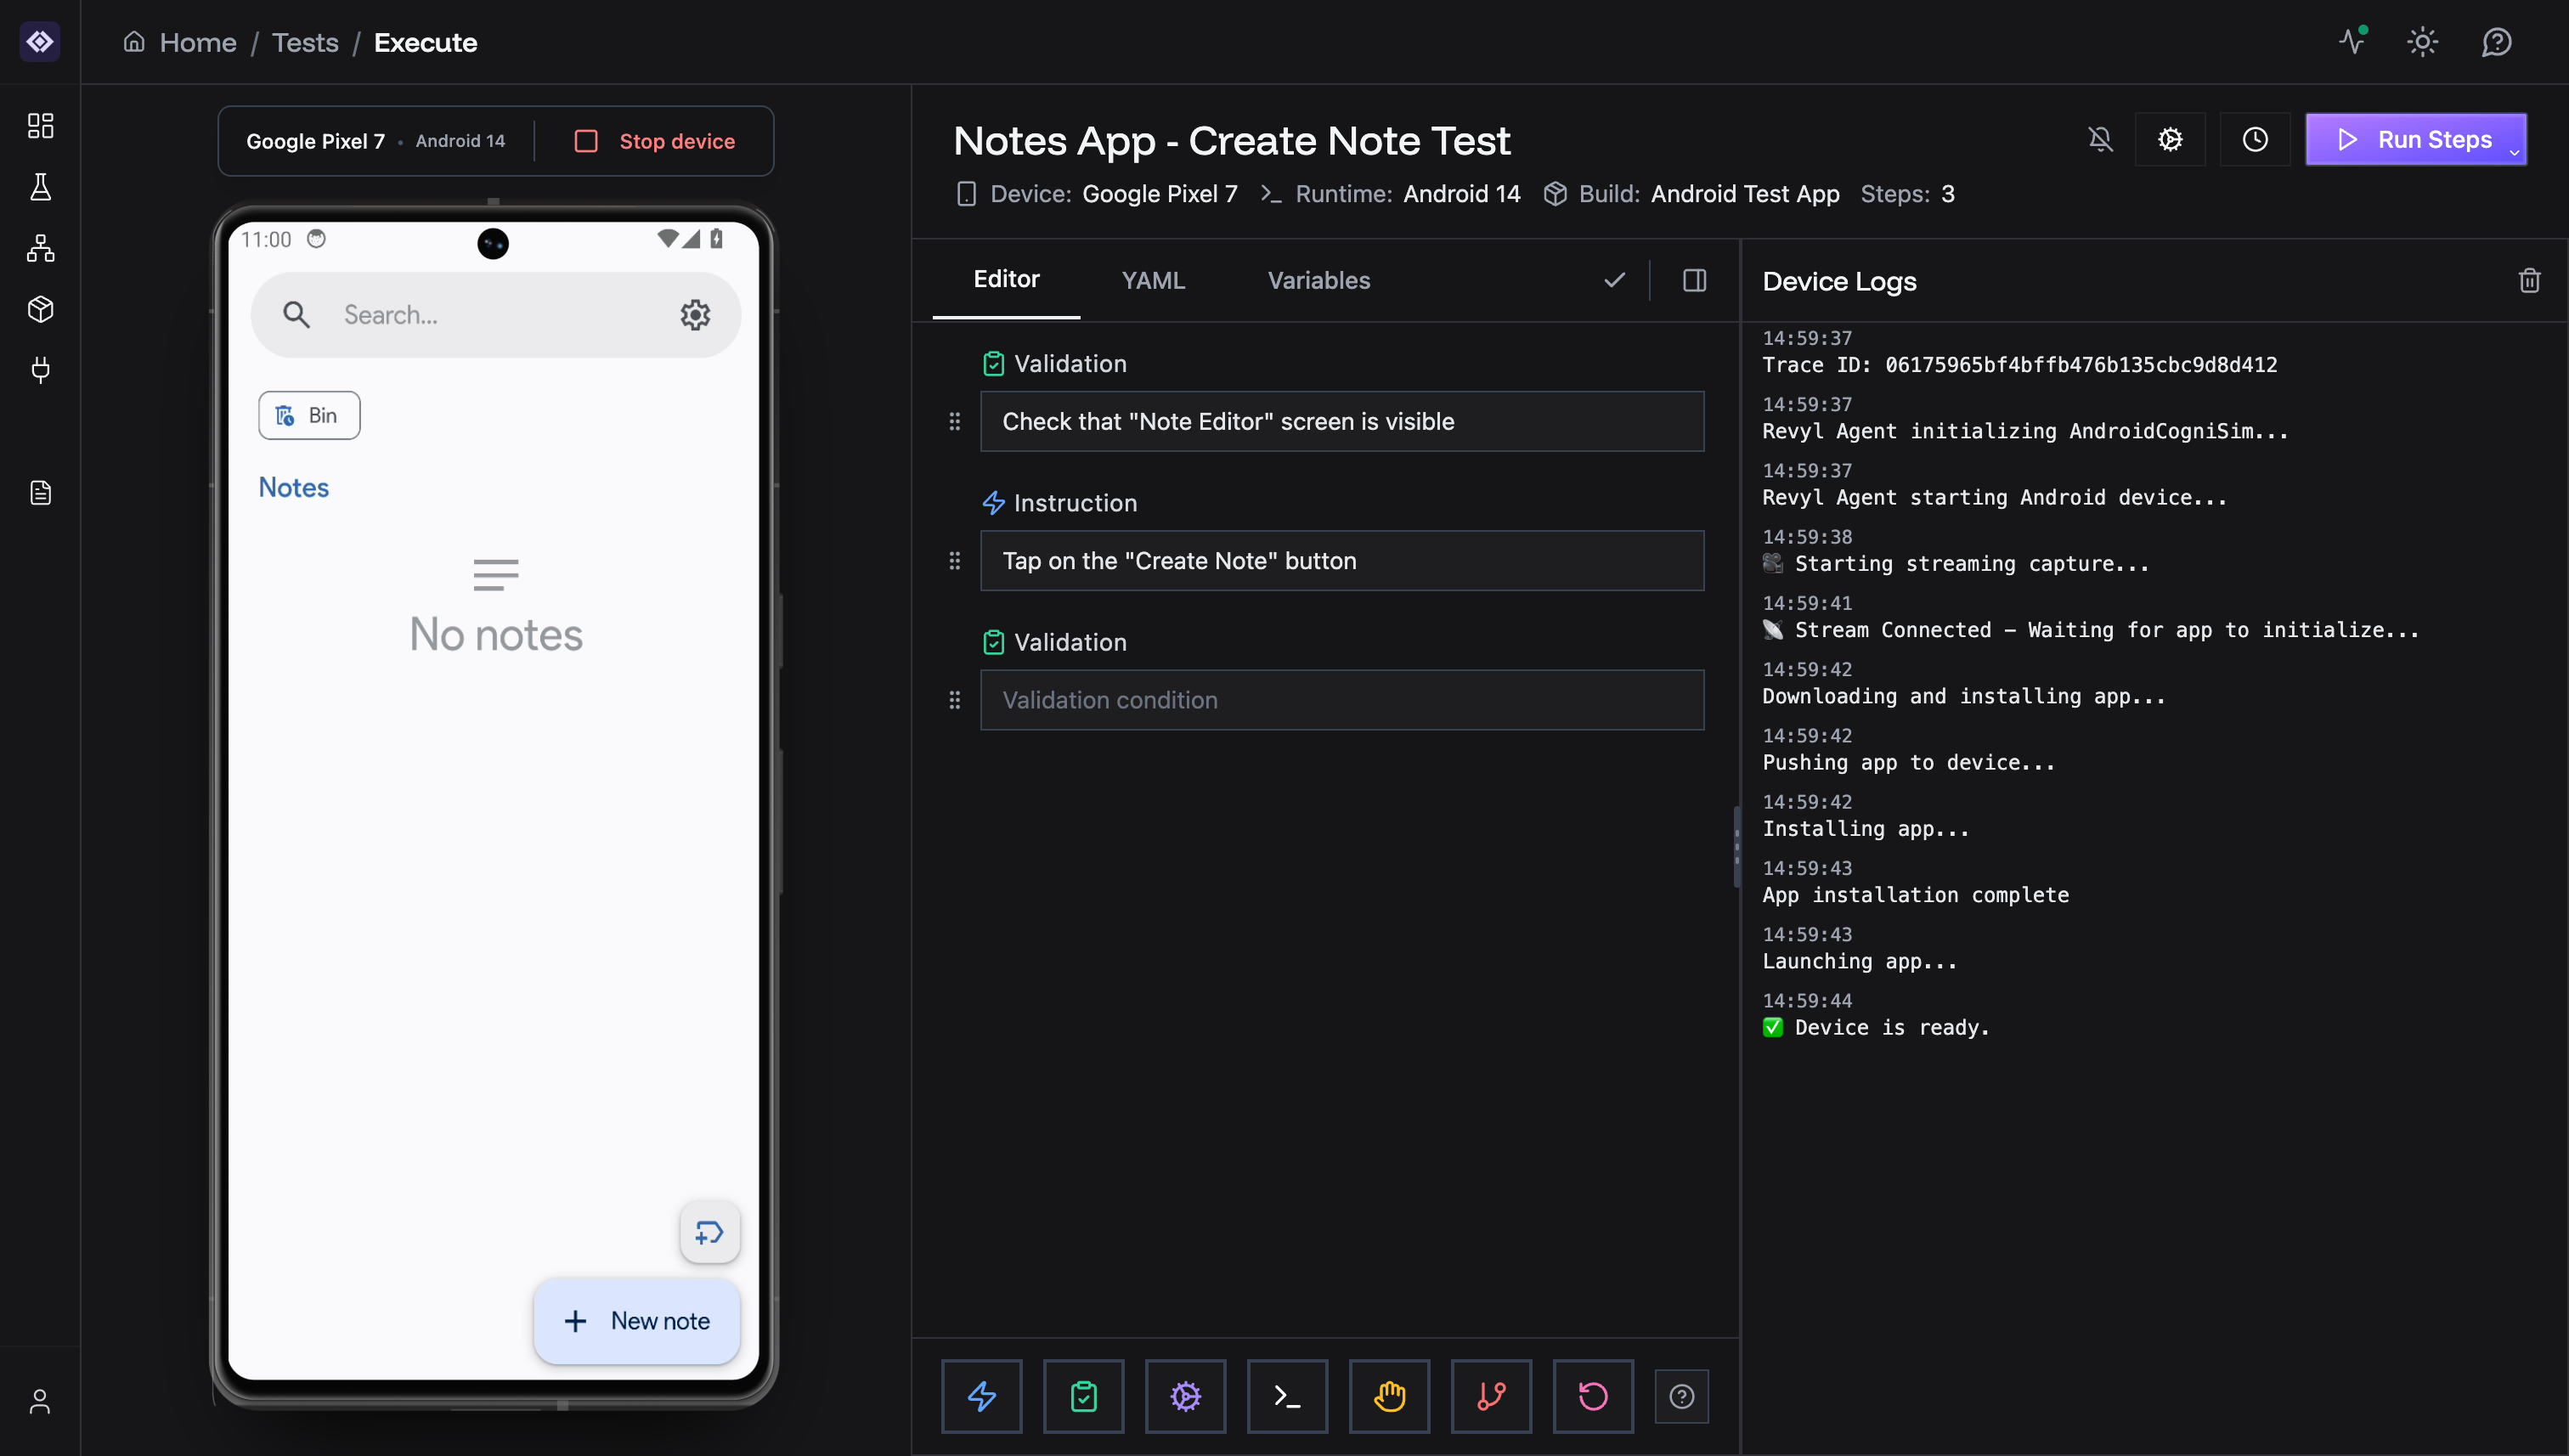Add an Instruction step via the lightning icon
Screen dimensions: 2569x1456
click(981, 1396)
